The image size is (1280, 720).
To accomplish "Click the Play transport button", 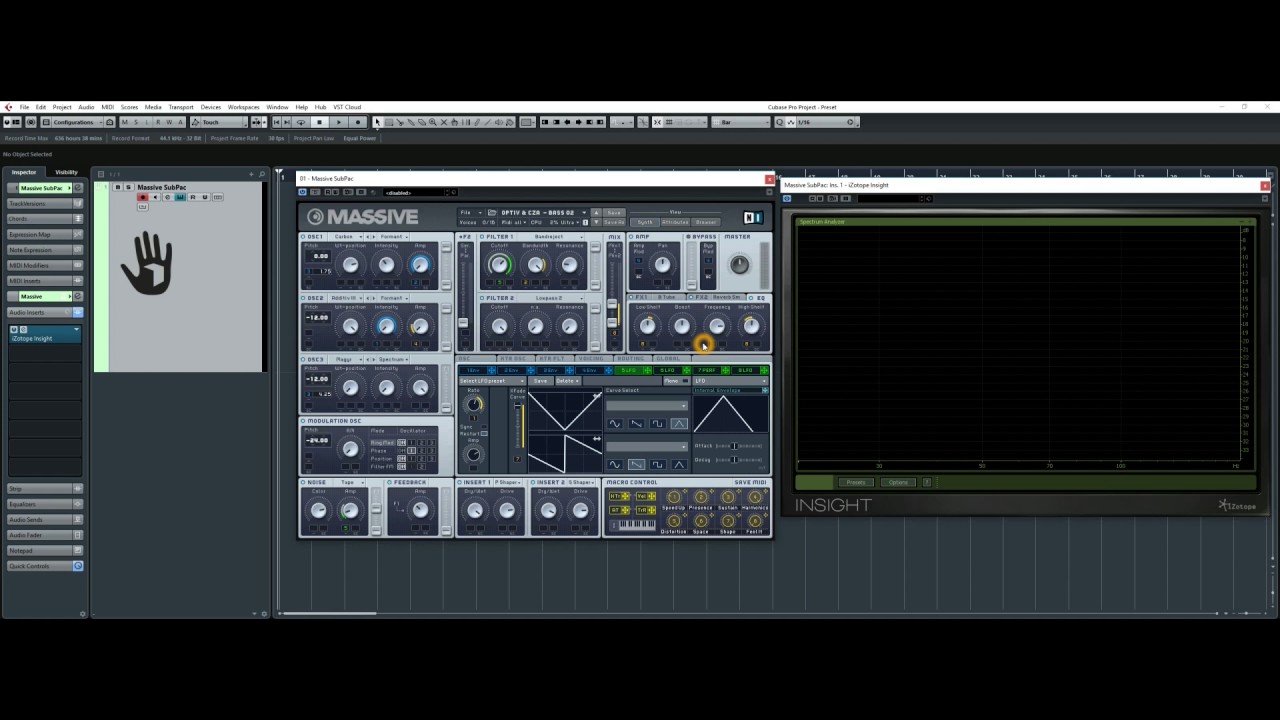I will (x=339, y=122).
